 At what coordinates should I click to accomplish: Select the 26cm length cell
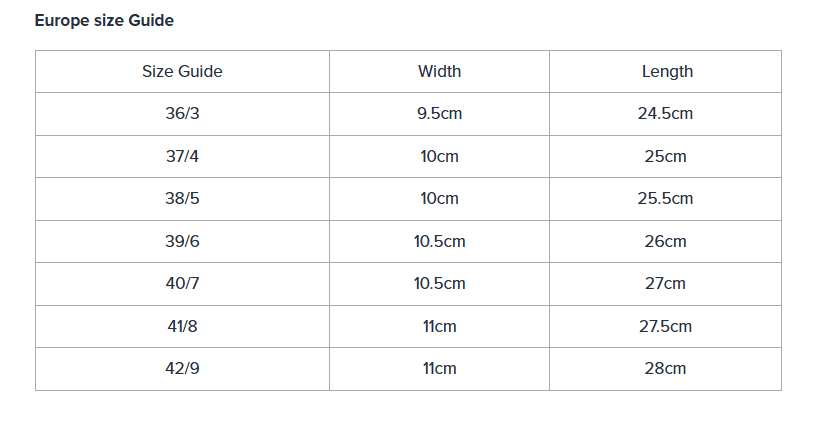click(x=666, y=242)
